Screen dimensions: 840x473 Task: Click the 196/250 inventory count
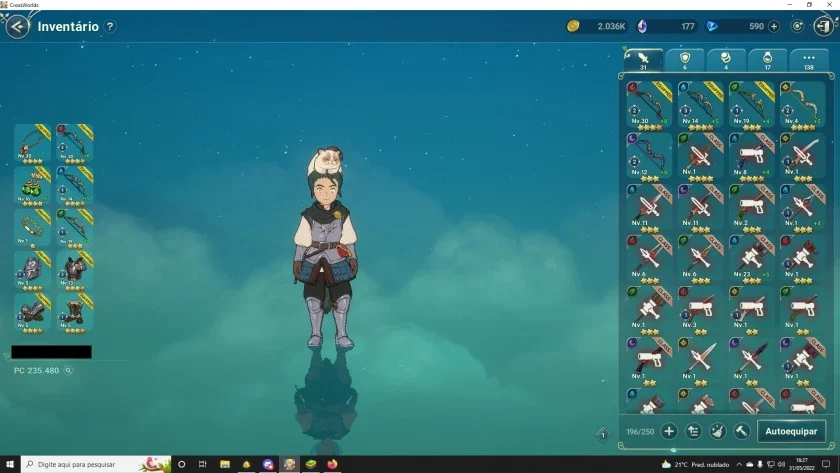[x=640, y=431]
